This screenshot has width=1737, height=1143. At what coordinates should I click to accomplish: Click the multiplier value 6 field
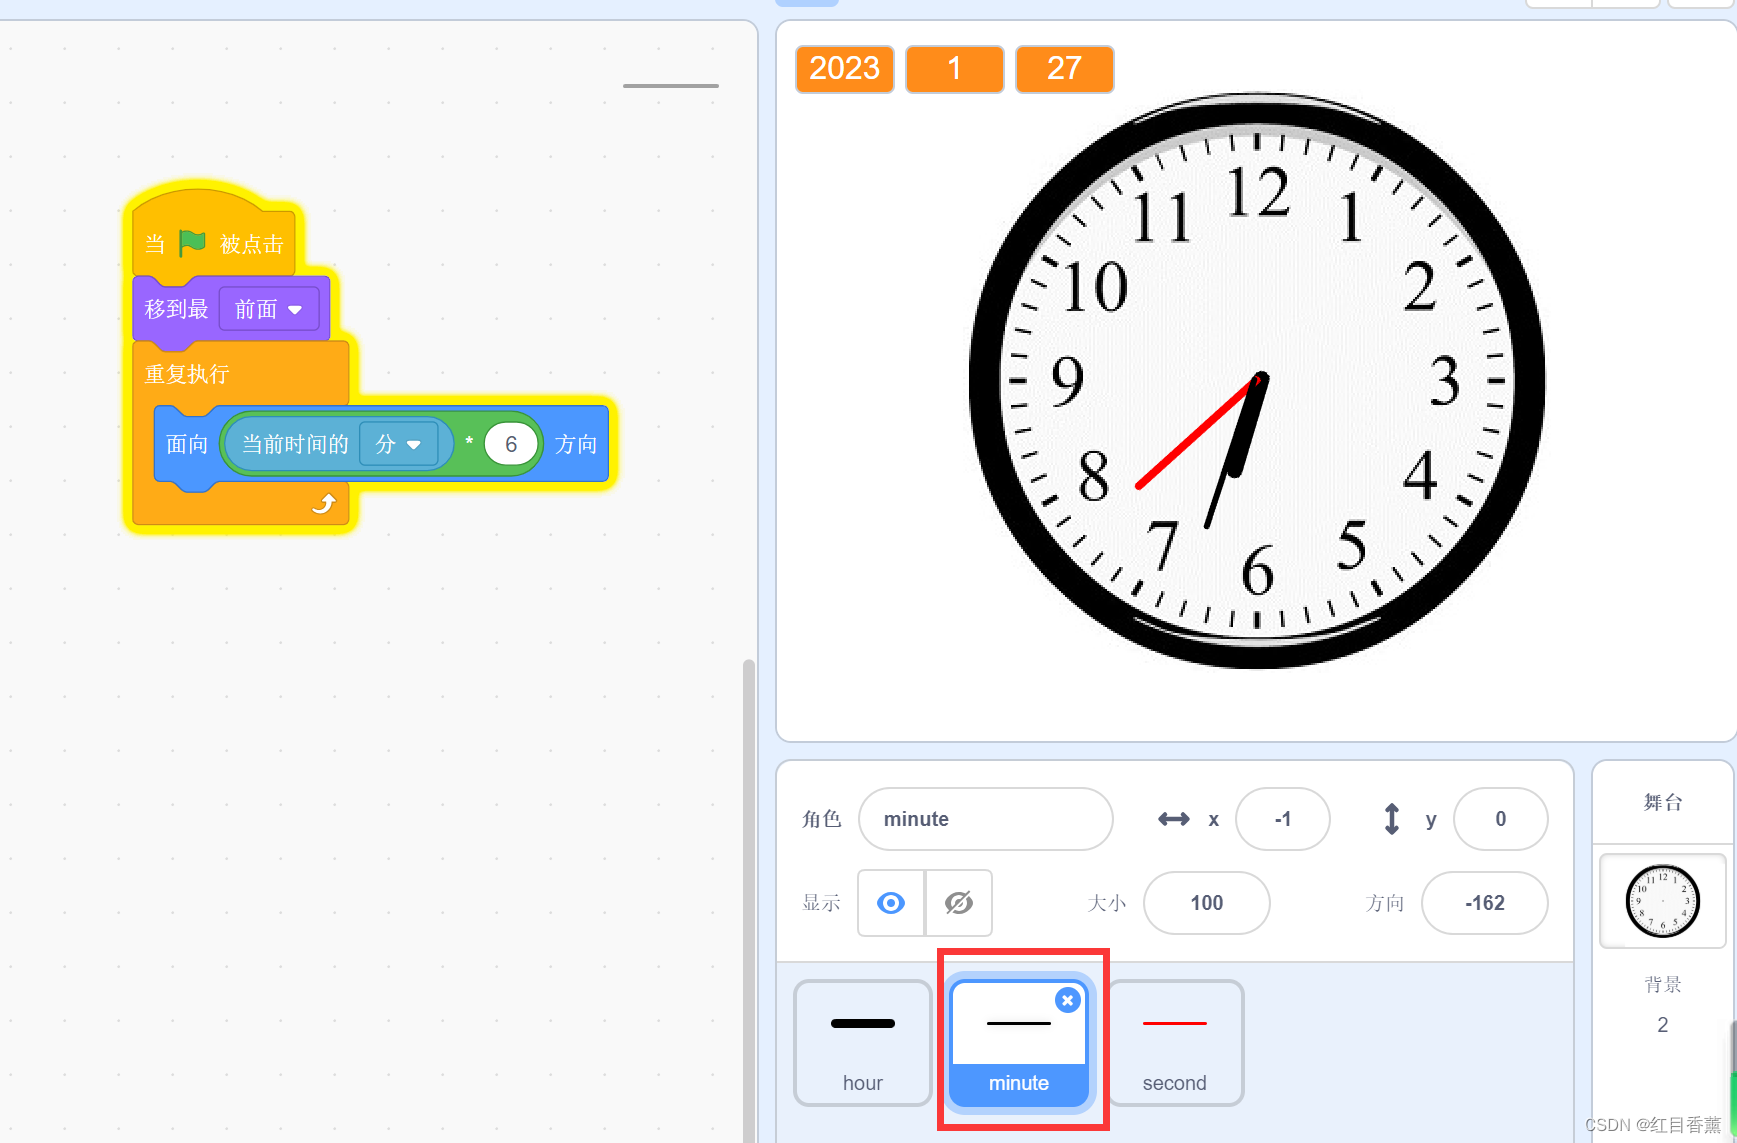click(511, 444)
